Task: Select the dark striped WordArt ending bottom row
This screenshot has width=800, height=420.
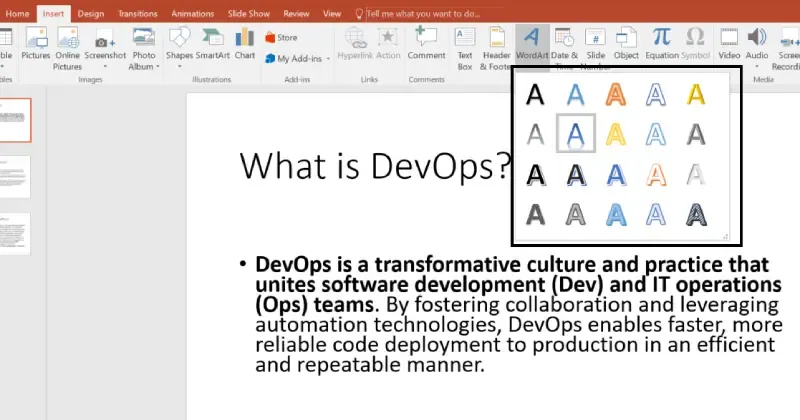Action: tap(696, 215)
